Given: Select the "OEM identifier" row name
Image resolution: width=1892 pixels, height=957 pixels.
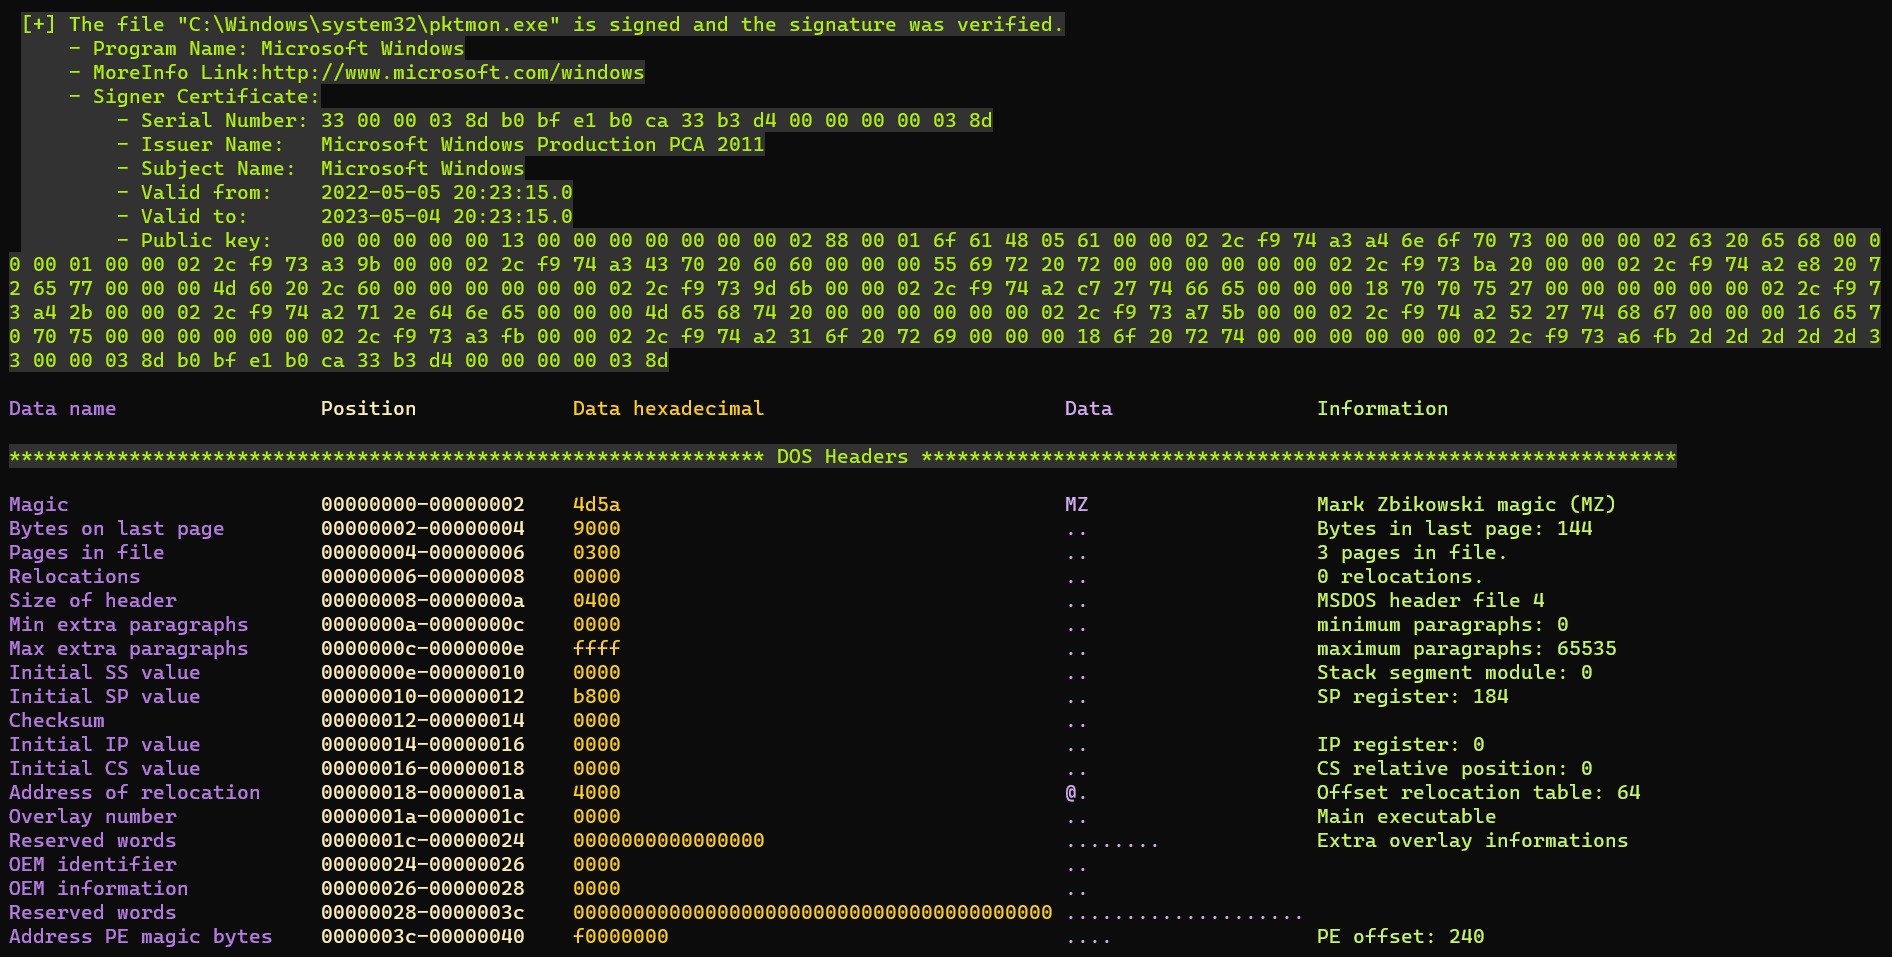Looking at the screenshot, I should pos(93,865).
